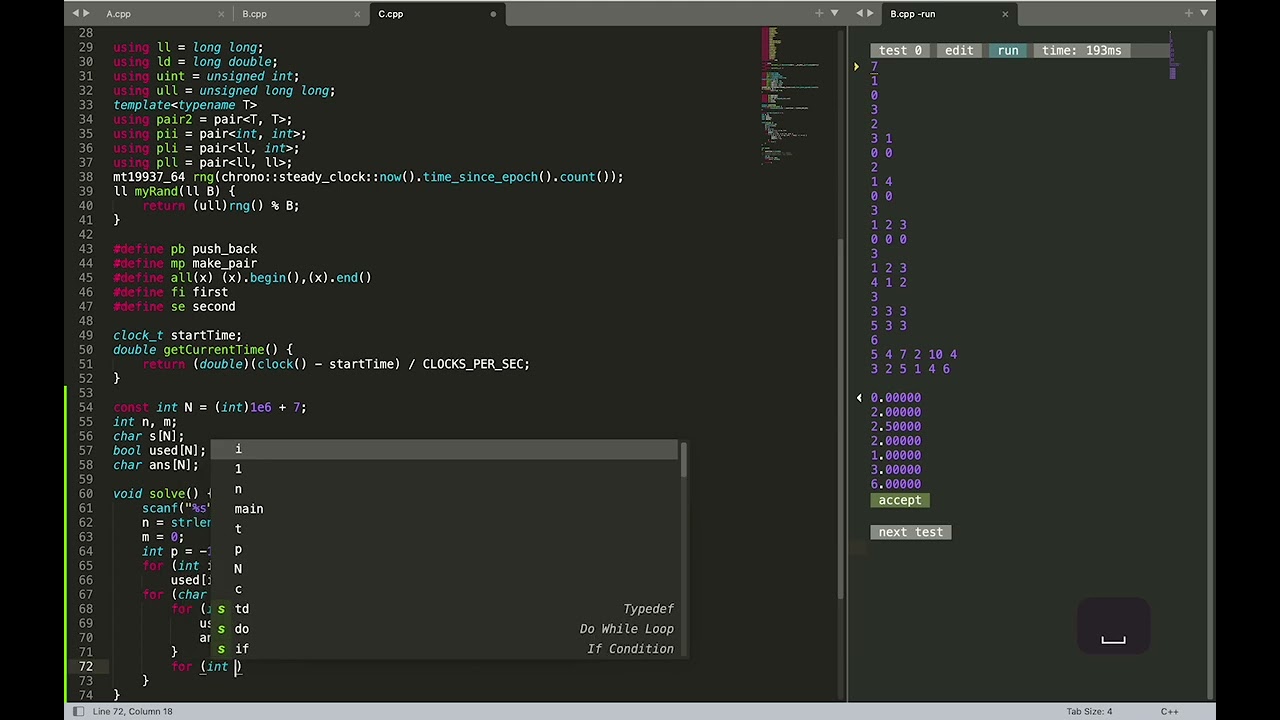Open tab list dropdown in left pane
The width and height of the screenshot is (1280, 720).
click(x=834, y=14)
